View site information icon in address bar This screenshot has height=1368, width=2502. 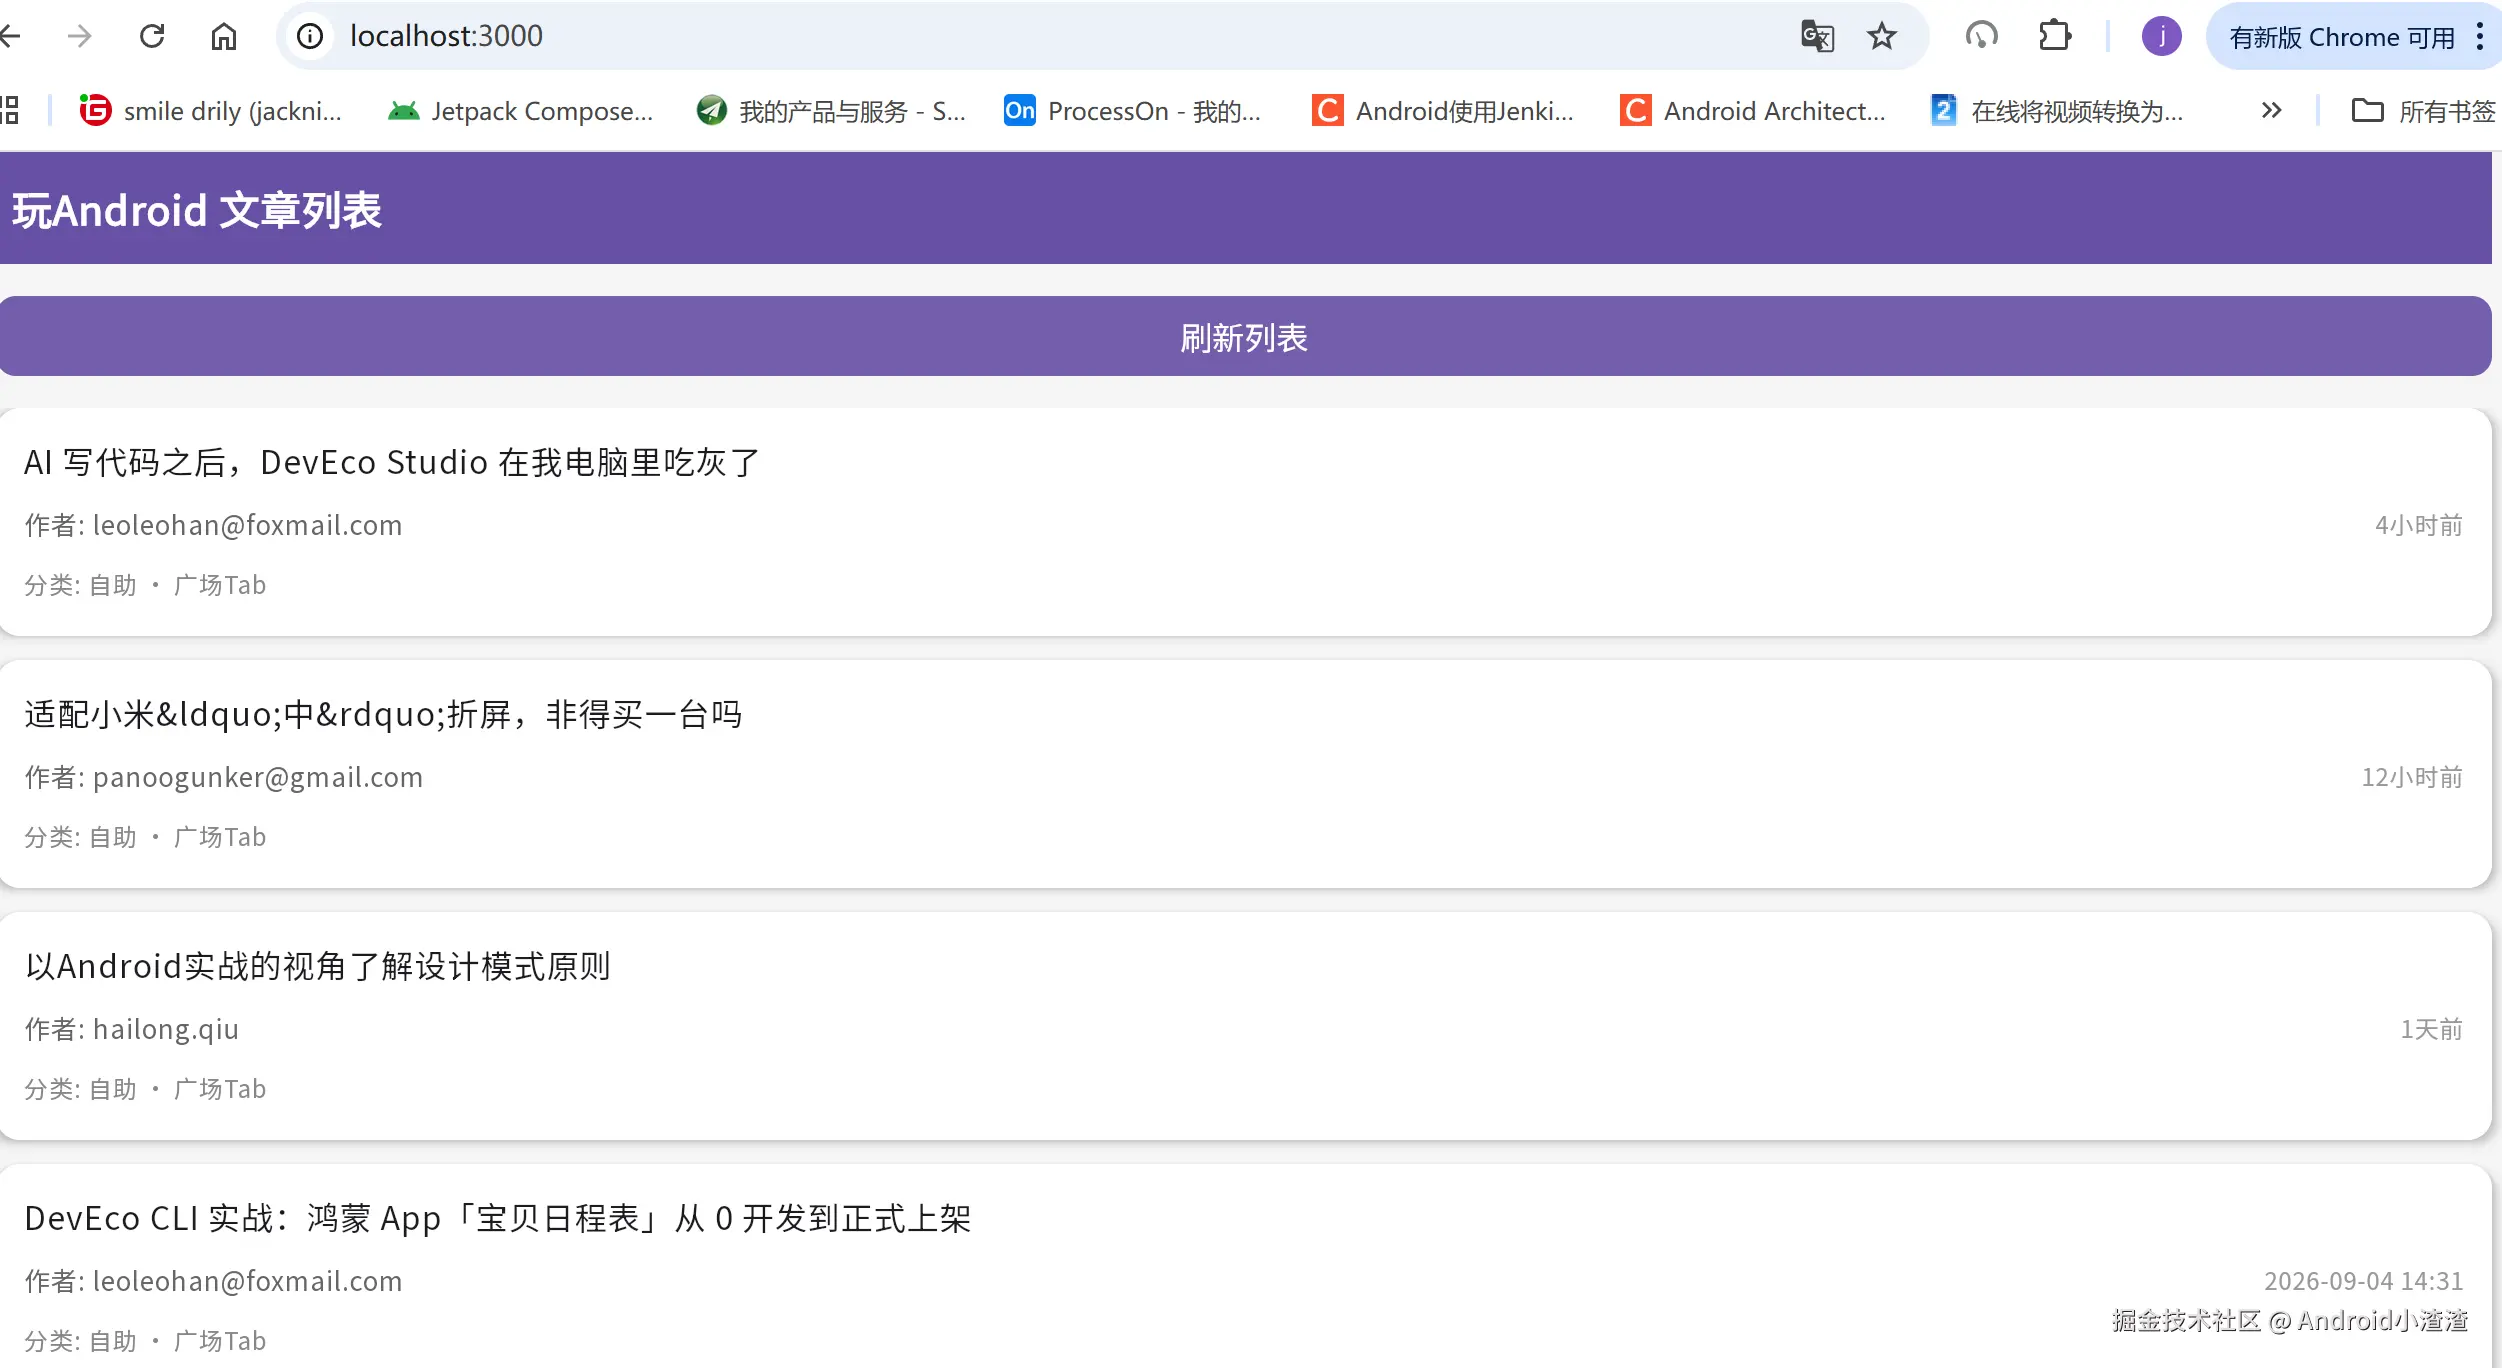310,37
